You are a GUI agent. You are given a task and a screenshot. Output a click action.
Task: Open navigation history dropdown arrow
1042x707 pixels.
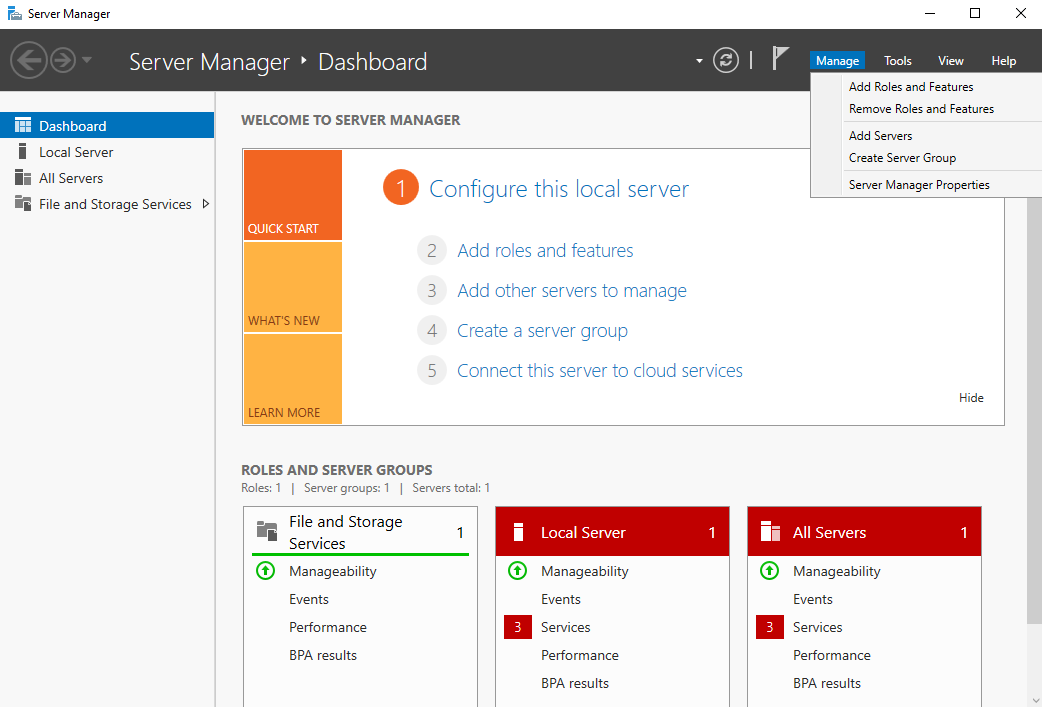tap(87, 60)
